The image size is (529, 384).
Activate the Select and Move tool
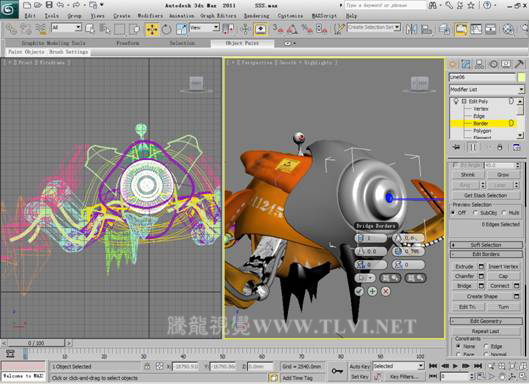tap(152, 30)
